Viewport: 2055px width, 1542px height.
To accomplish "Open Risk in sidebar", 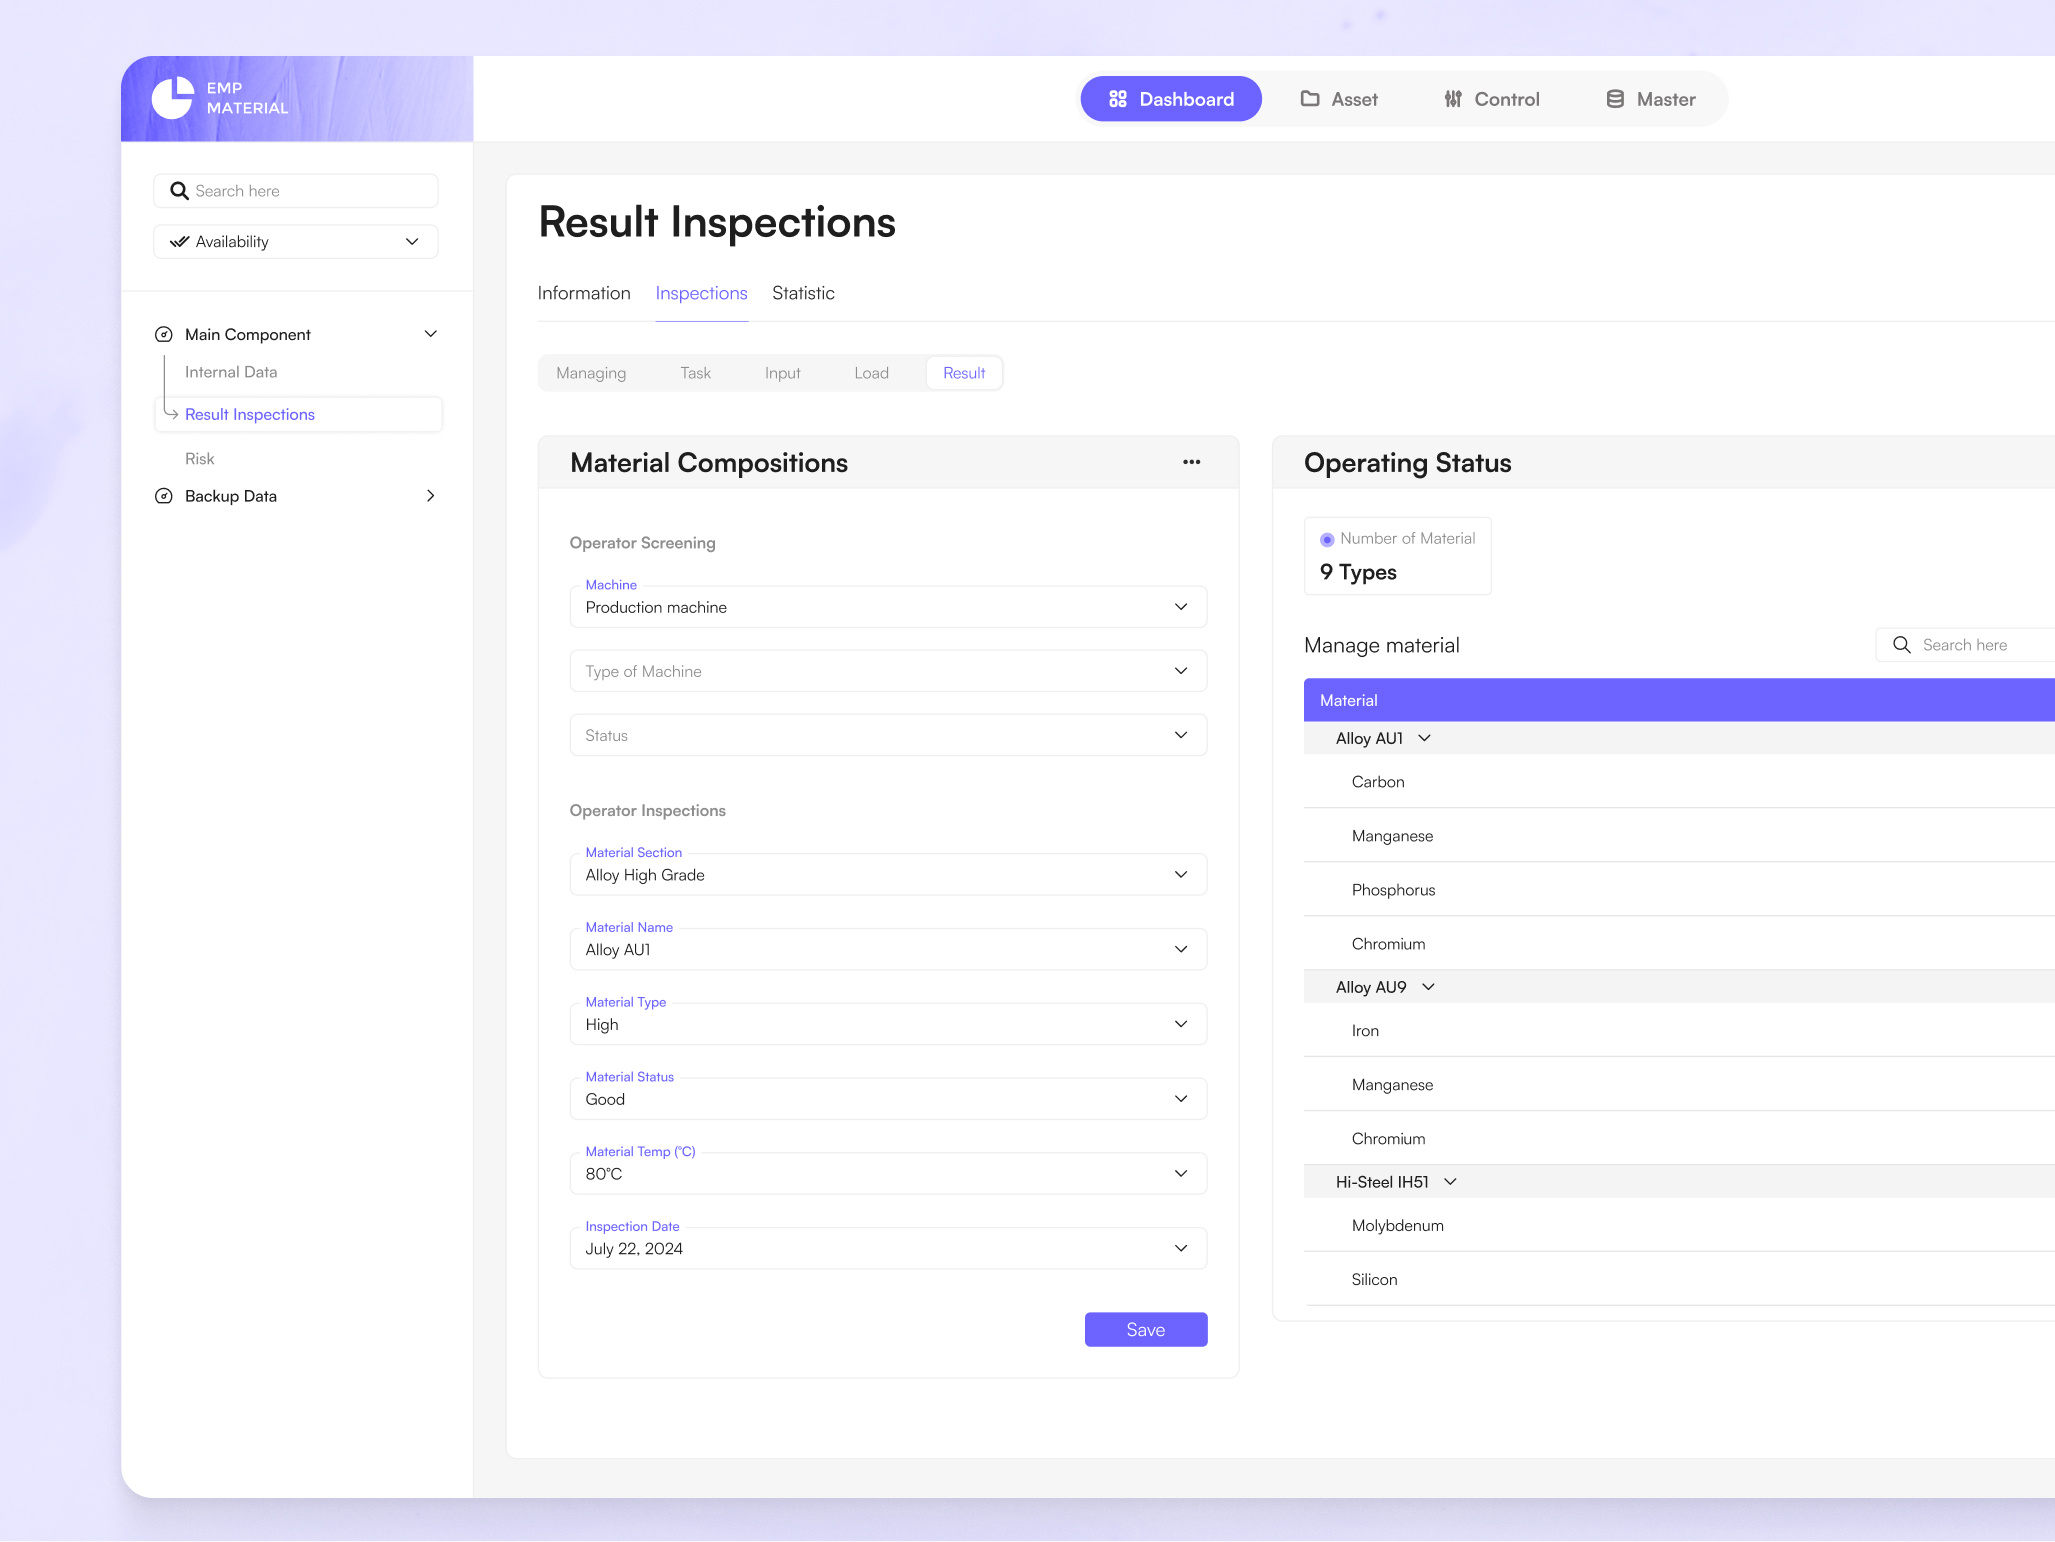I will (x=199, y=459).
